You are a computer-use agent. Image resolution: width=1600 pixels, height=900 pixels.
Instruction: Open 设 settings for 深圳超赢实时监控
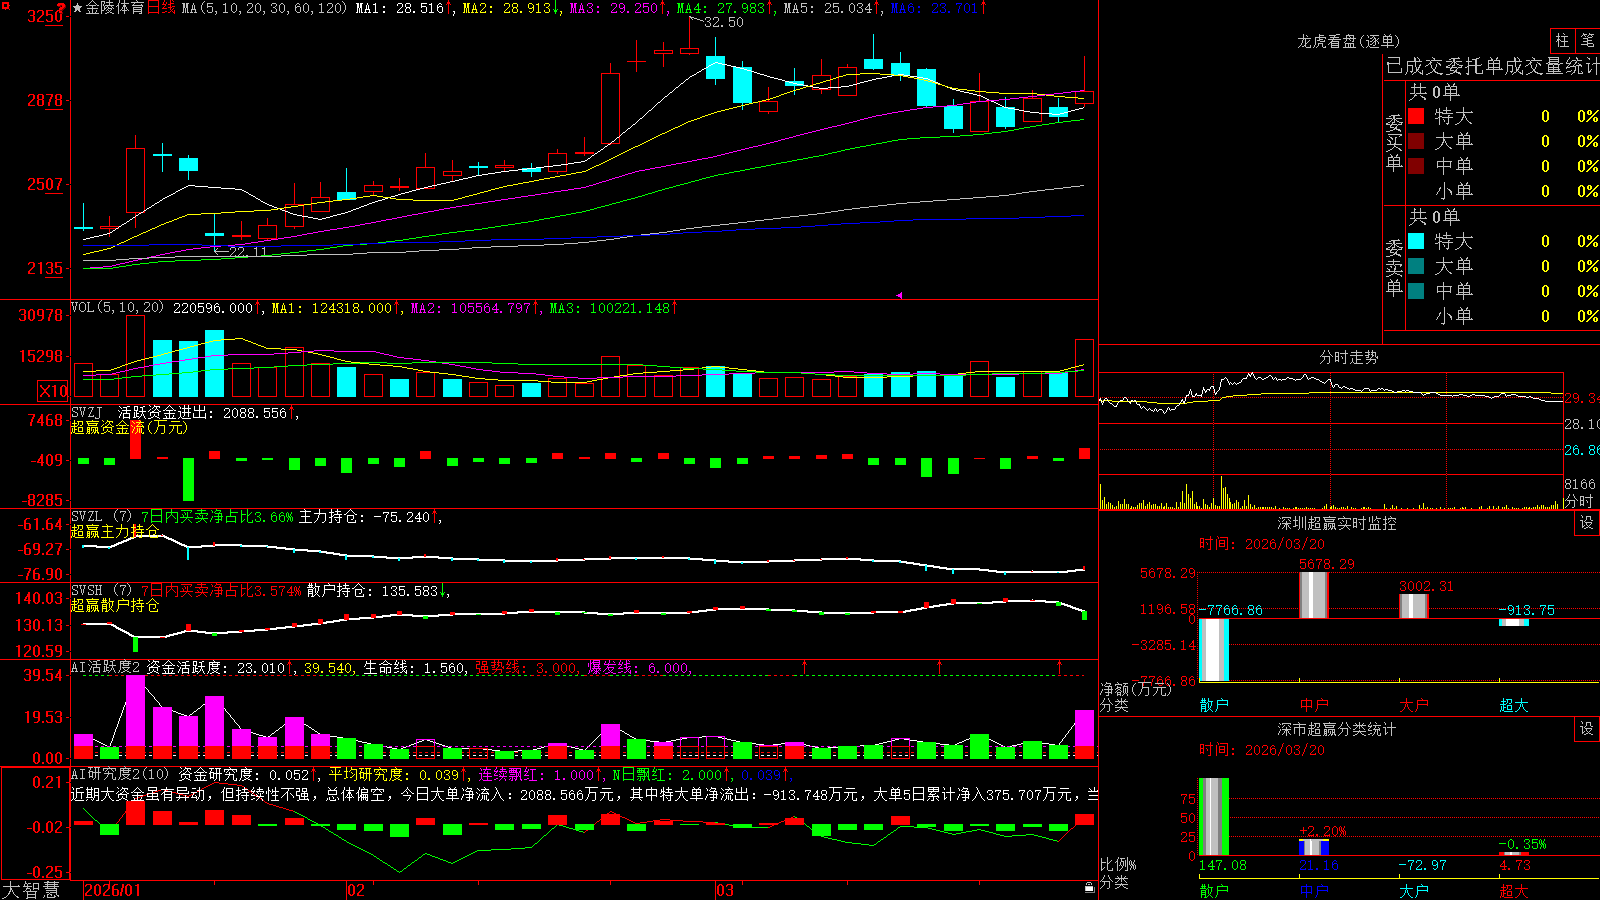[1587, 523]
